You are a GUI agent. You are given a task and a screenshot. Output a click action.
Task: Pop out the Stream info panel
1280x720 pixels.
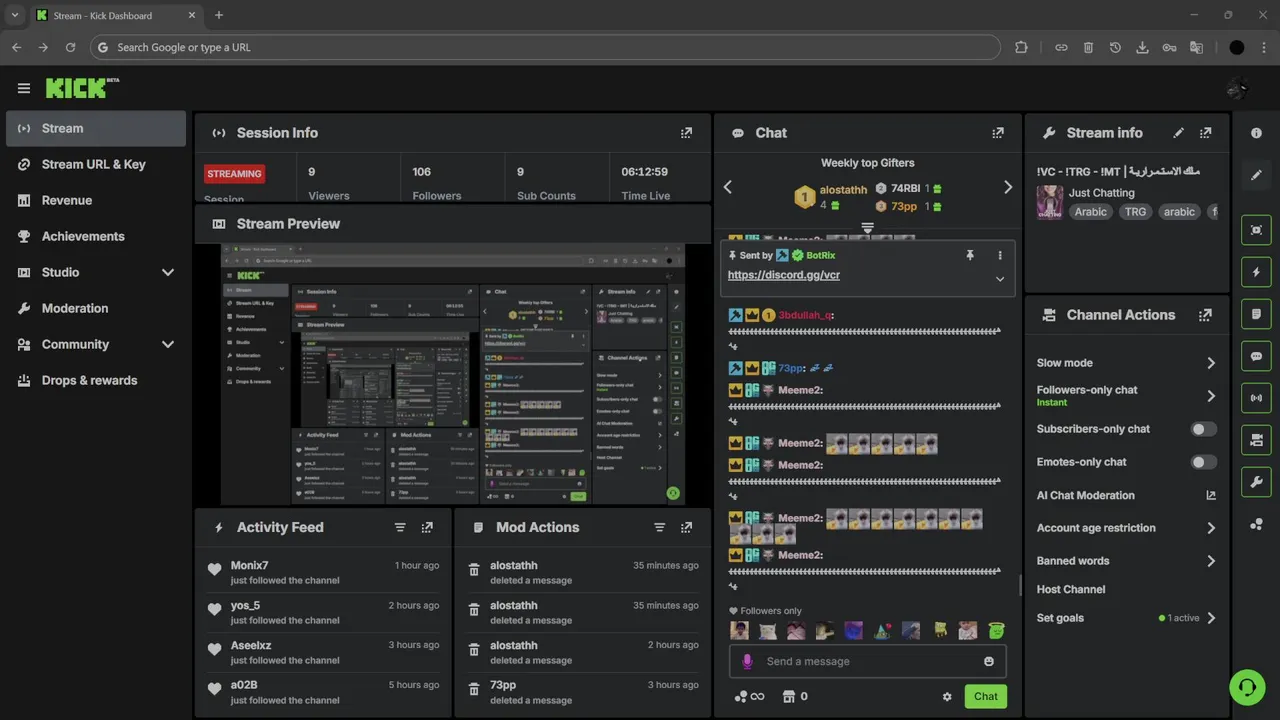[x=1205, y=132]
